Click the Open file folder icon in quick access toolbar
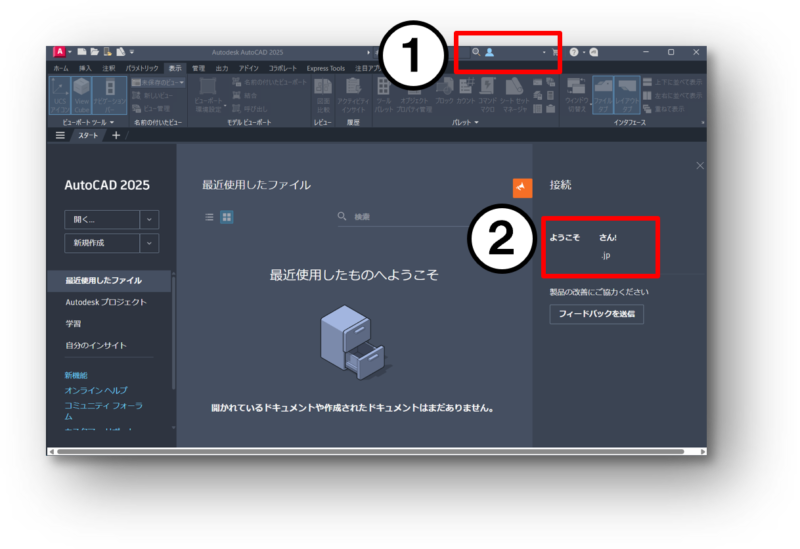This screenshot has width=800, height=549. click(94, 52)
